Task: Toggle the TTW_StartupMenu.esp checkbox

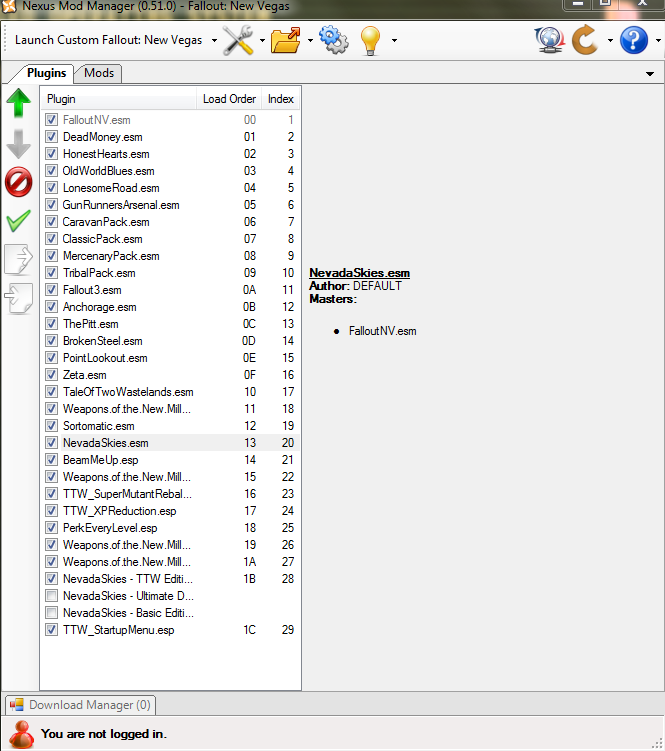Action: [51, 630]
